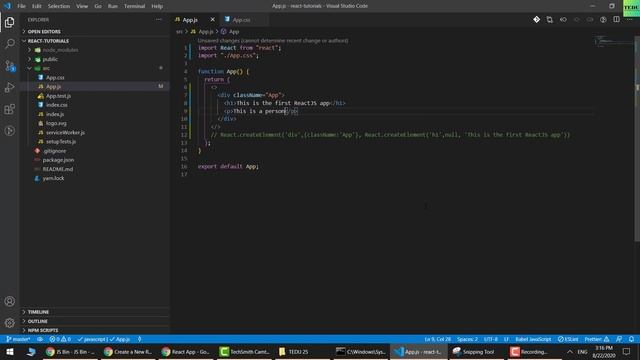
Task: Click the UTF-8 encoding indicator
Action: pos(491,339)
